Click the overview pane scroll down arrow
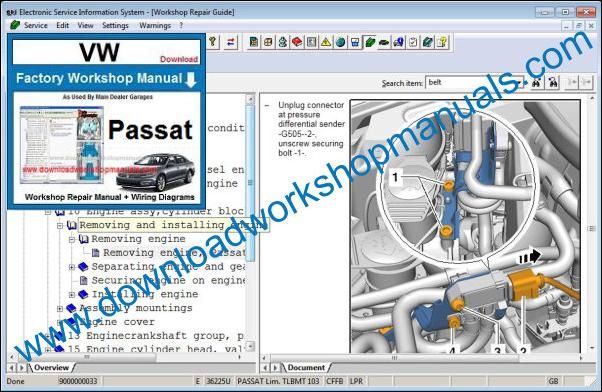 tap(250, 347)
